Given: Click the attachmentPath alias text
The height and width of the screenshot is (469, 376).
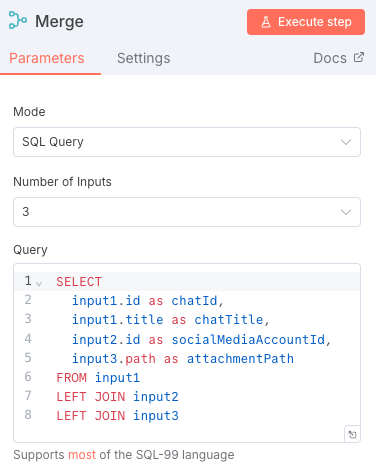Looking at the screenshot, I should 240,359.
